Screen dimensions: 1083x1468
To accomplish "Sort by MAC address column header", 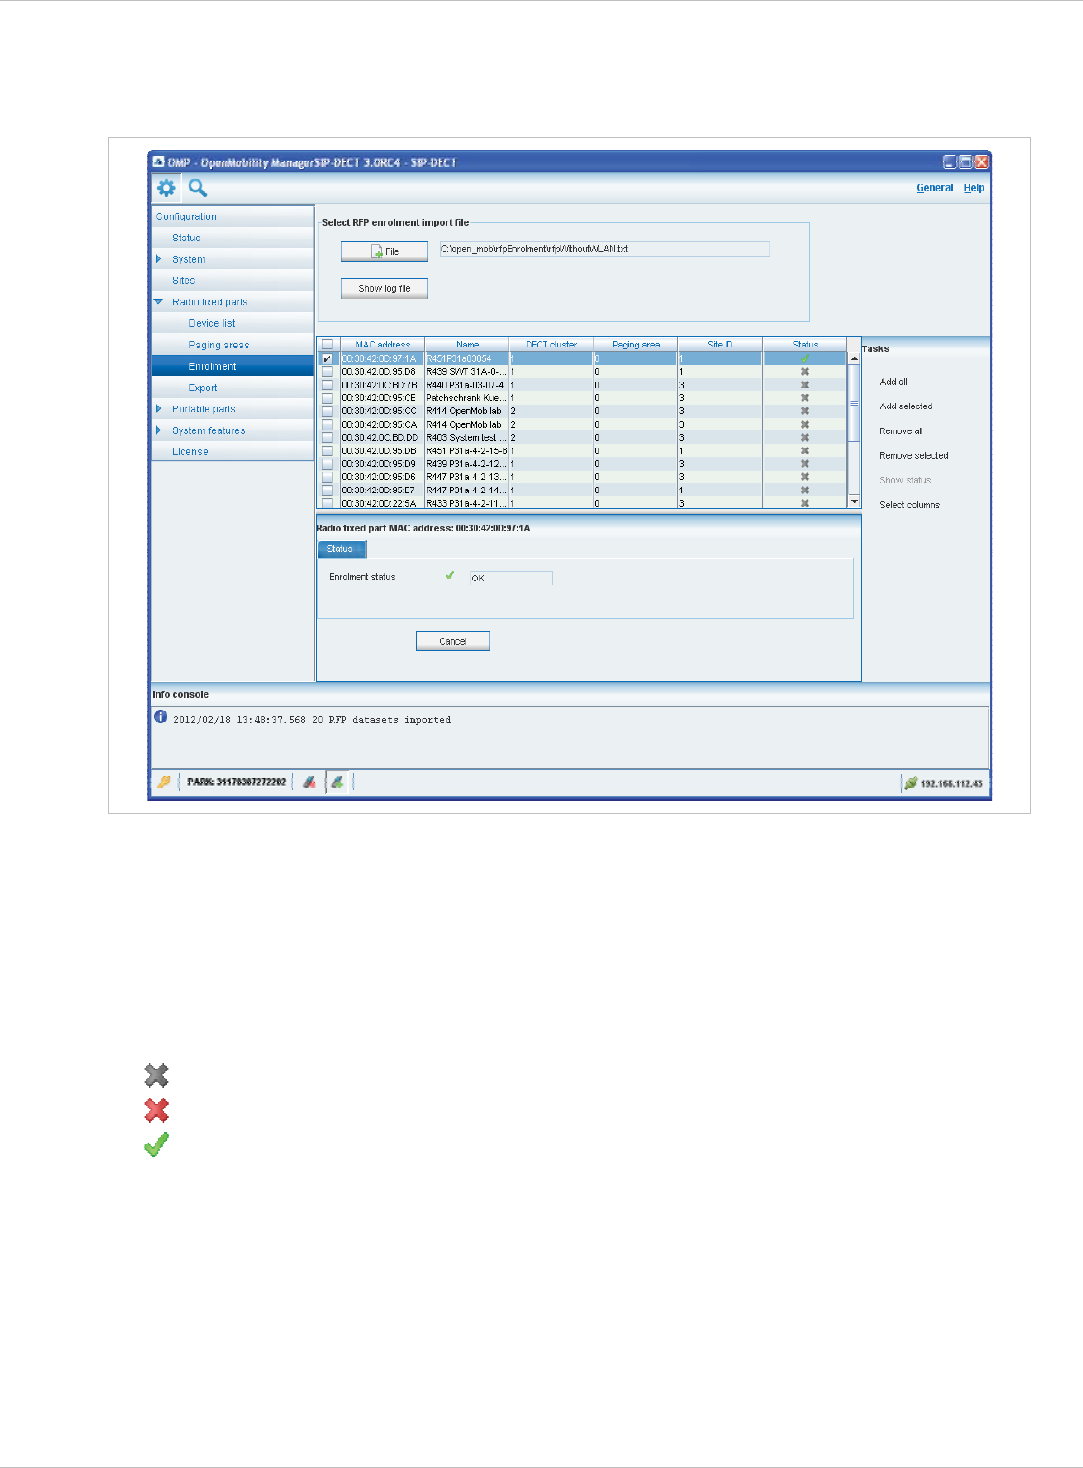I will 382,344.
